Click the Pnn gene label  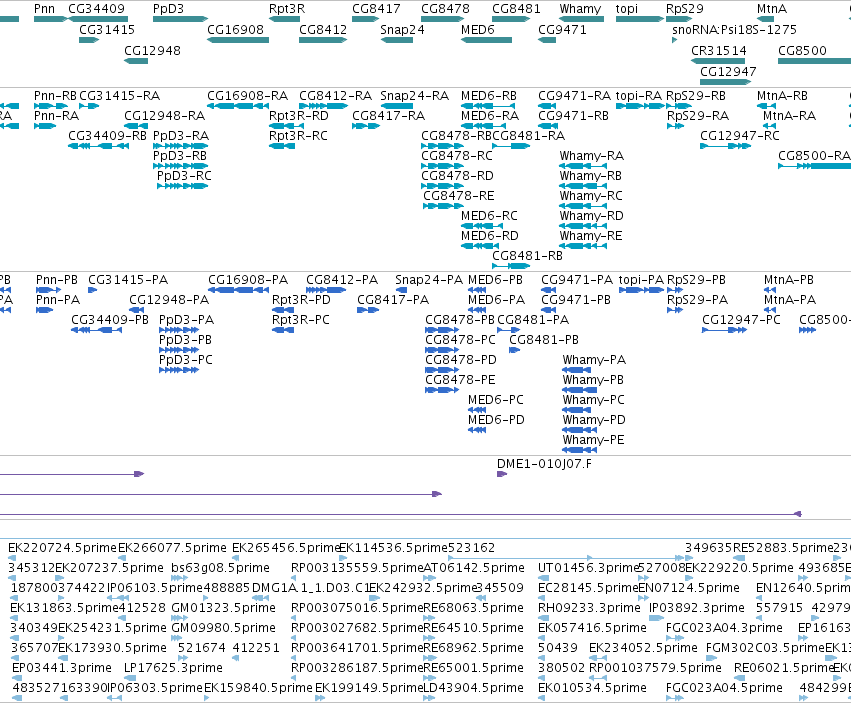tap(45, 9)
